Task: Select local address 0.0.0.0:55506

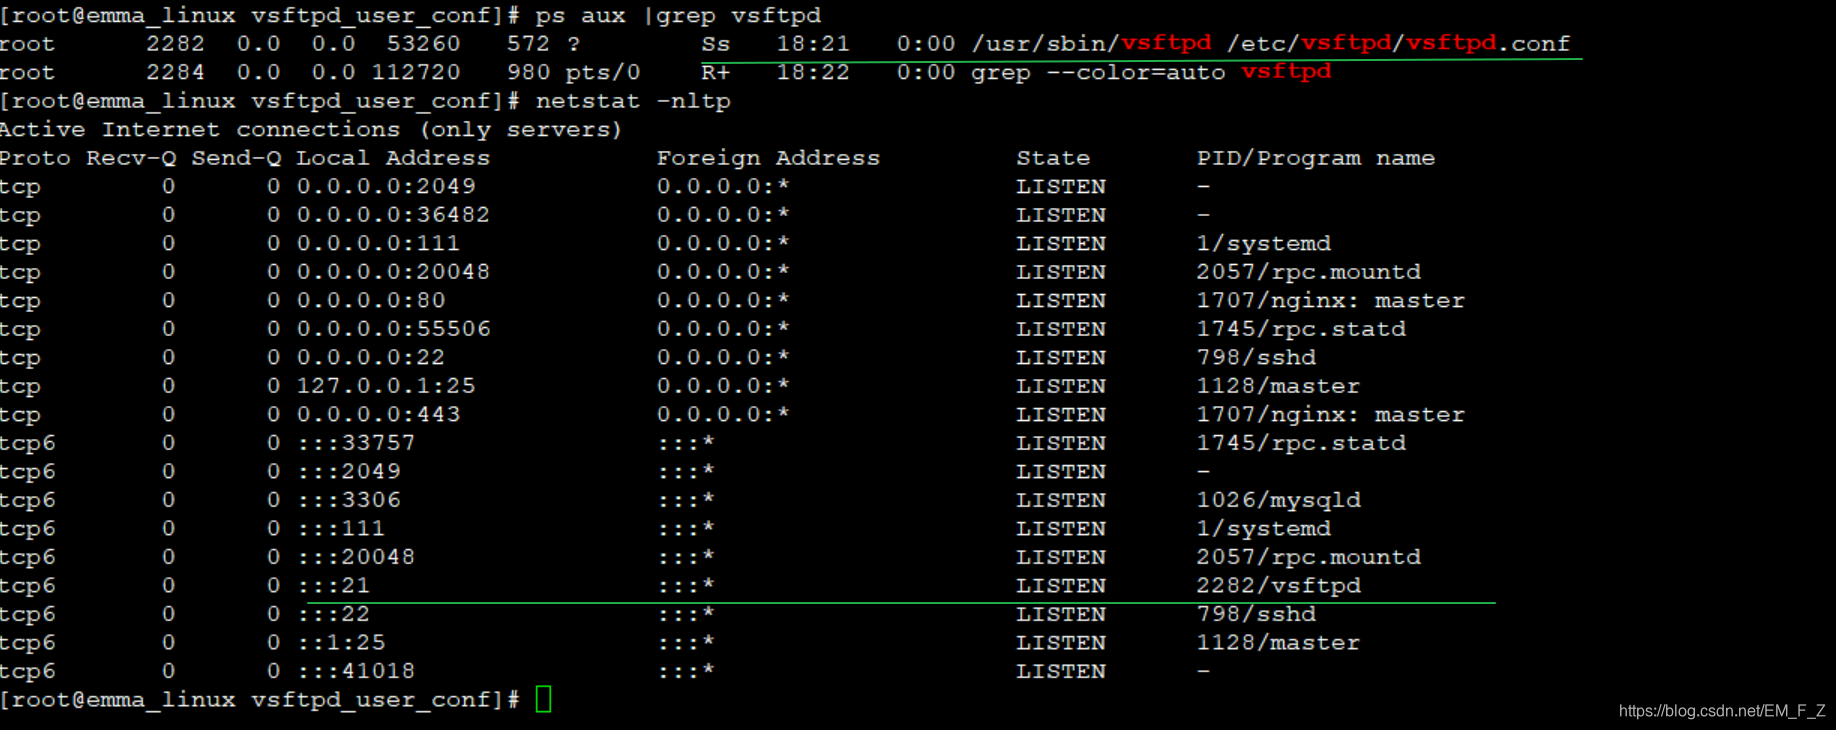Action: coord(393,329)
